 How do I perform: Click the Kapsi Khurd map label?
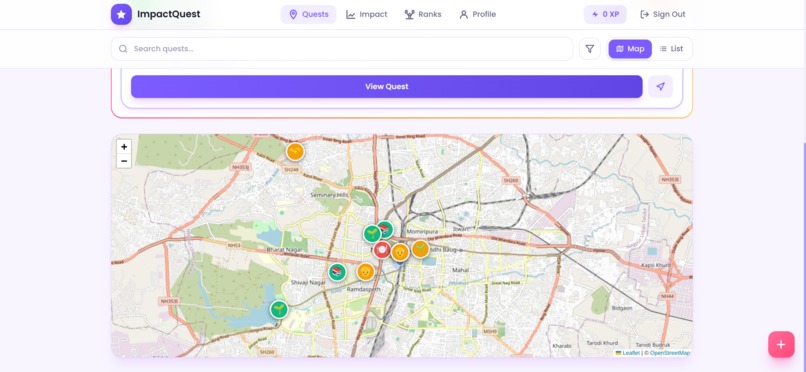click(656, 265)
